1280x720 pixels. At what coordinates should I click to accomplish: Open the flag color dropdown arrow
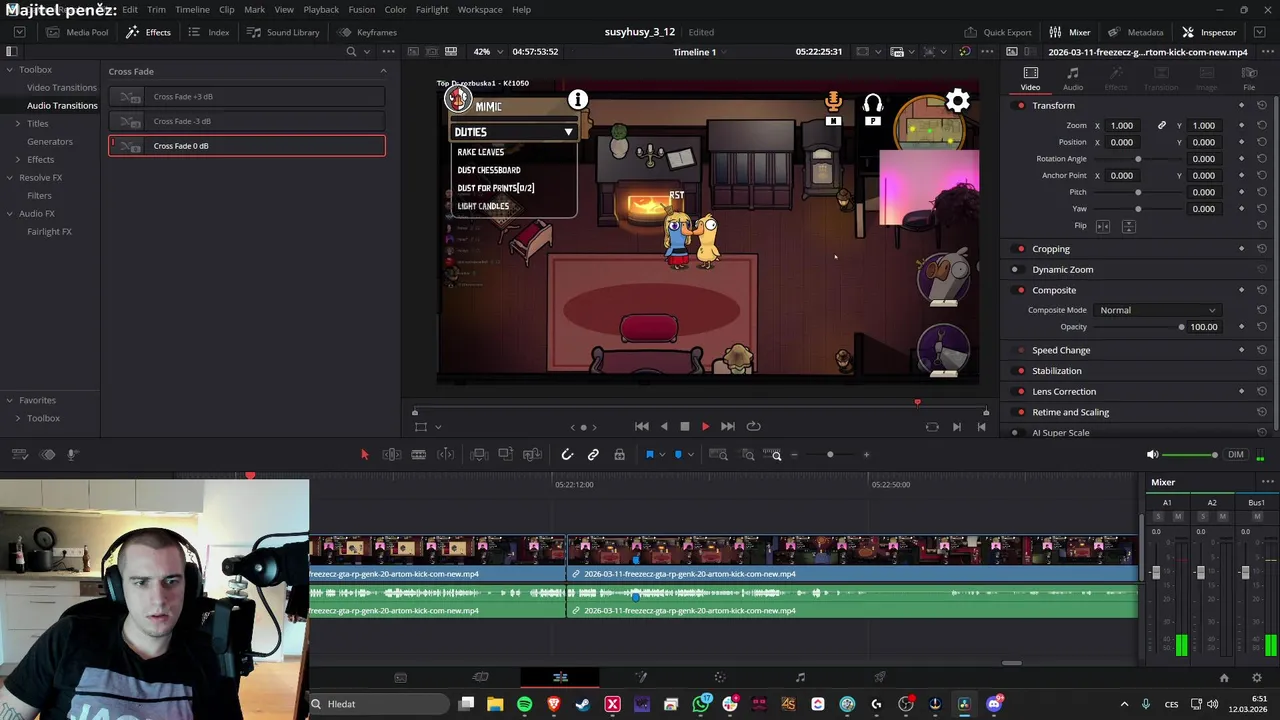point(661,455)
